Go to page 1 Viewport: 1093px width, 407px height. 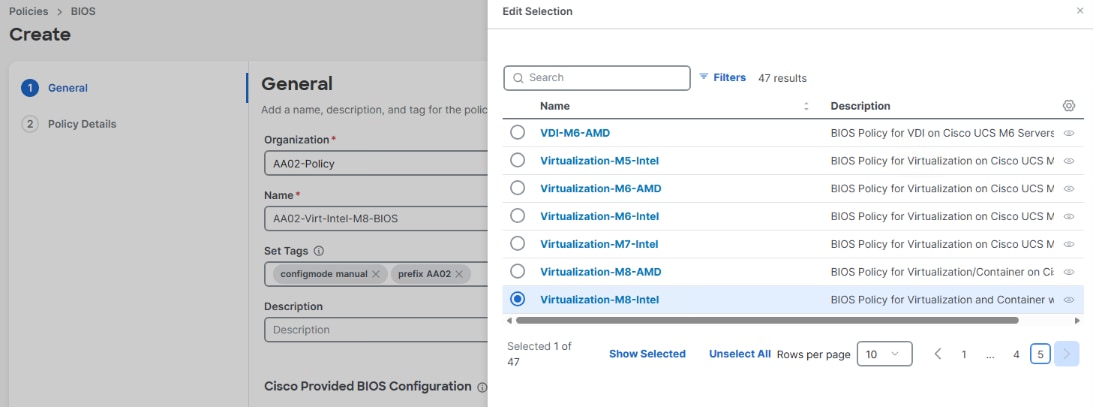click(x=964, y=355)
